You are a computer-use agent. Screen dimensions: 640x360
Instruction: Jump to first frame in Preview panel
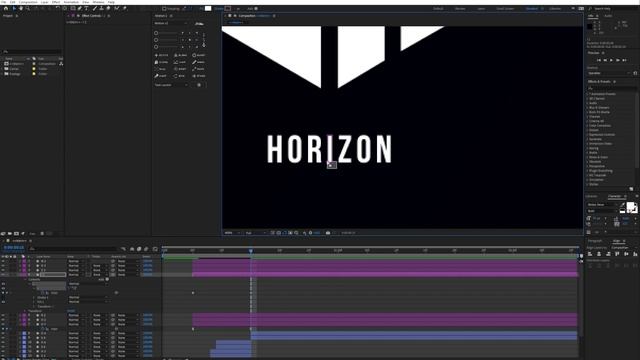(x=599, y=60)
